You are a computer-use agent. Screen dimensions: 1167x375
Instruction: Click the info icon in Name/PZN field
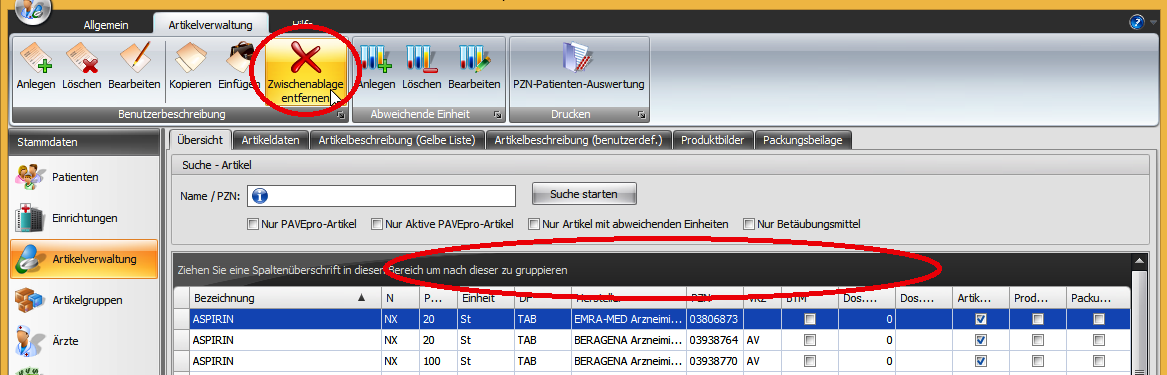[x=260, y=195]
